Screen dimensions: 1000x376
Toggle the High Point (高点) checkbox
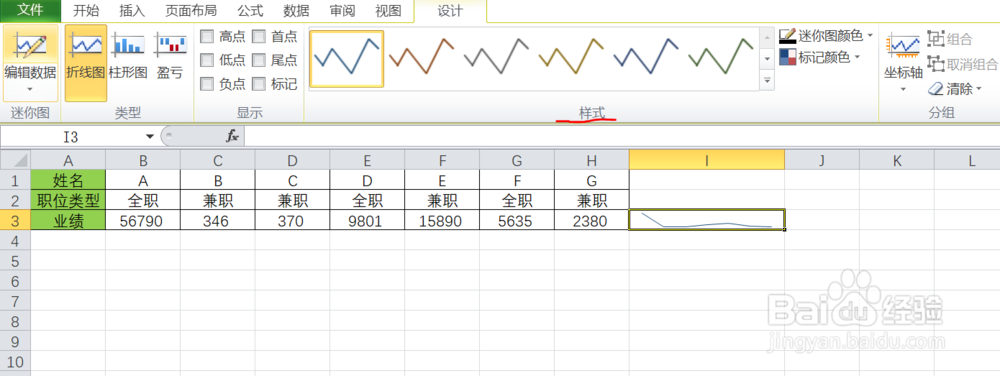coord(207,36)
